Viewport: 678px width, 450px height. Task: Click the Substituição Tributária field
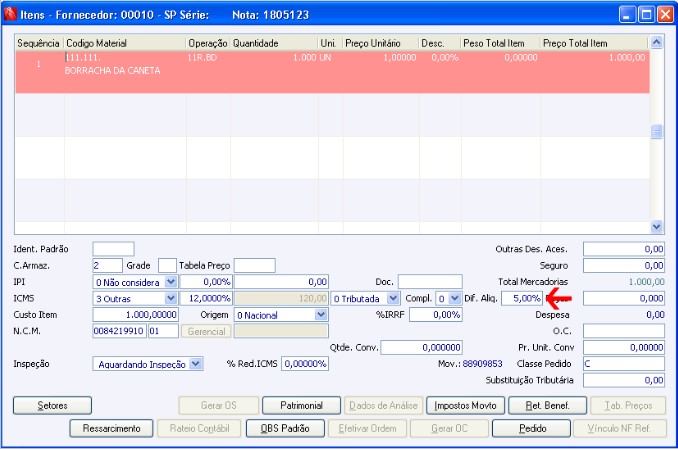624,380
